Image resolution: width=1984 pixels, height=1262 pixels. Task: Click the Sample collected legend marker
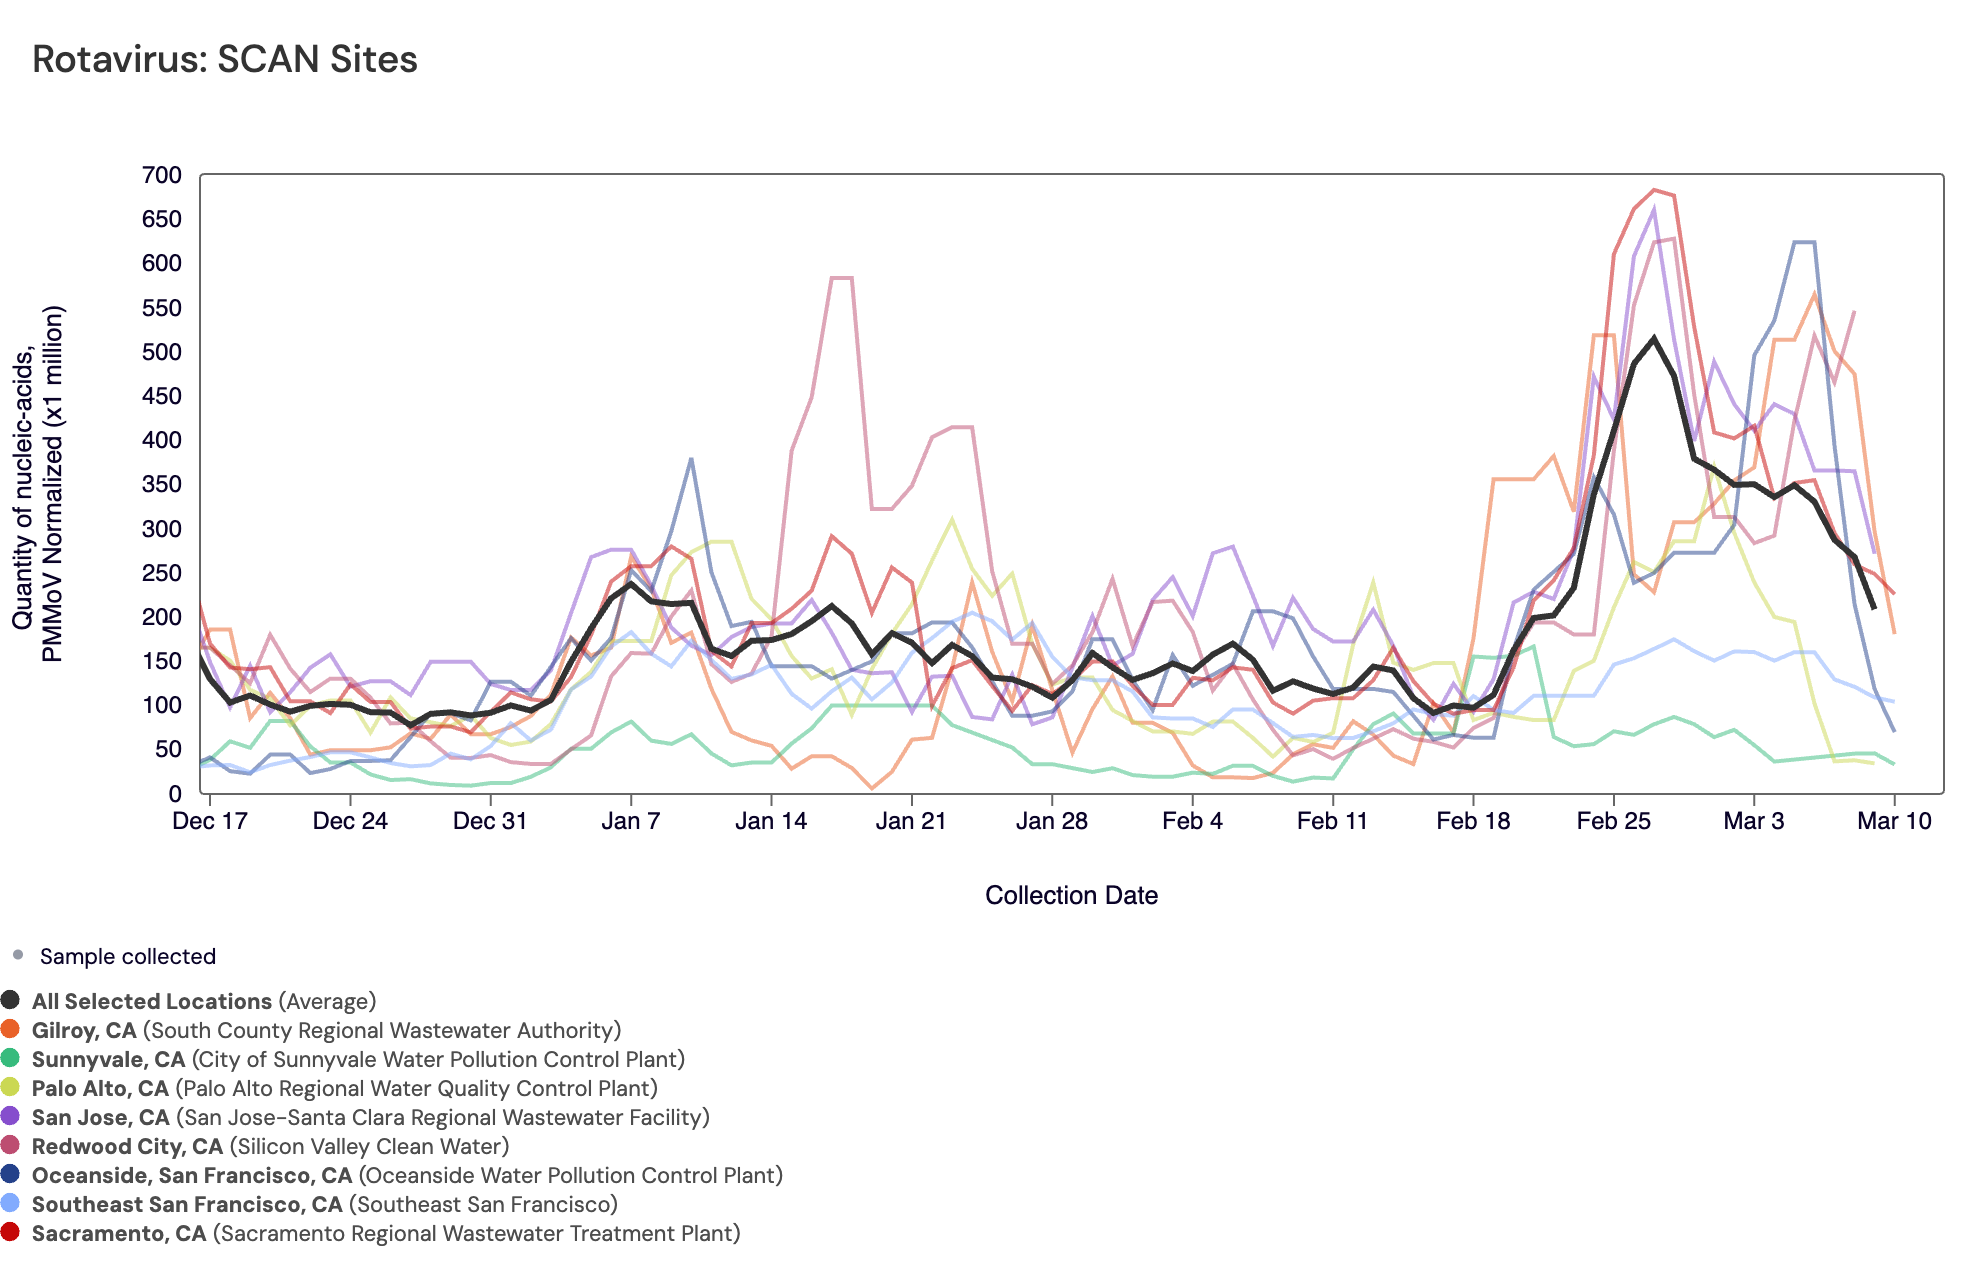[x=18, y=955]
